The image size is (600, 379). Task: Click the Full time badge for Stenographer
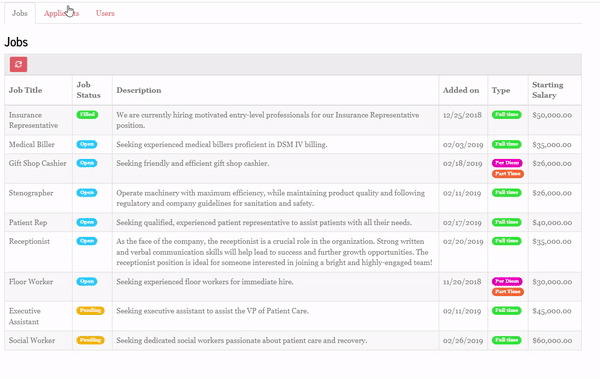[507, 193]
